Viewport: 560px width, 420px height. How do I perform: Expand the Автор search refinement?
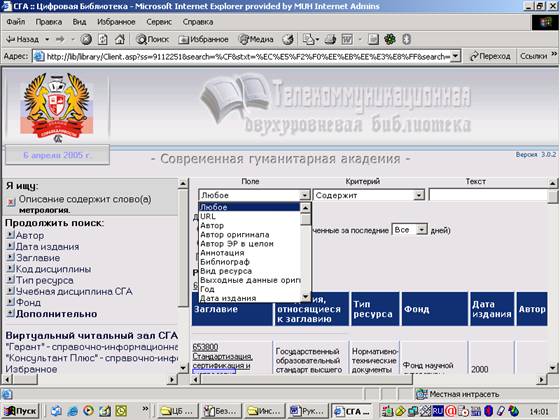pos(26,235)
